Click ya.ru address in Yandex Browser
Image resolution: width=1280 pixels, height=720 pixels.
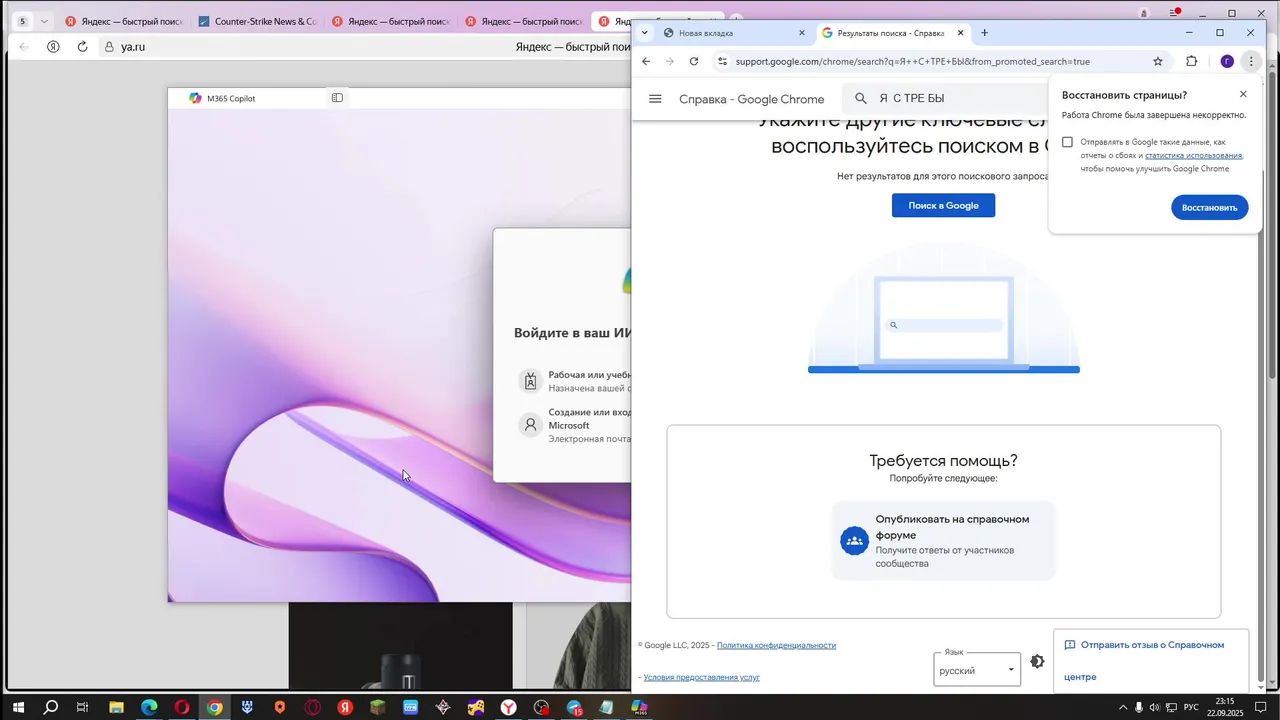click(x=133, y=47)
